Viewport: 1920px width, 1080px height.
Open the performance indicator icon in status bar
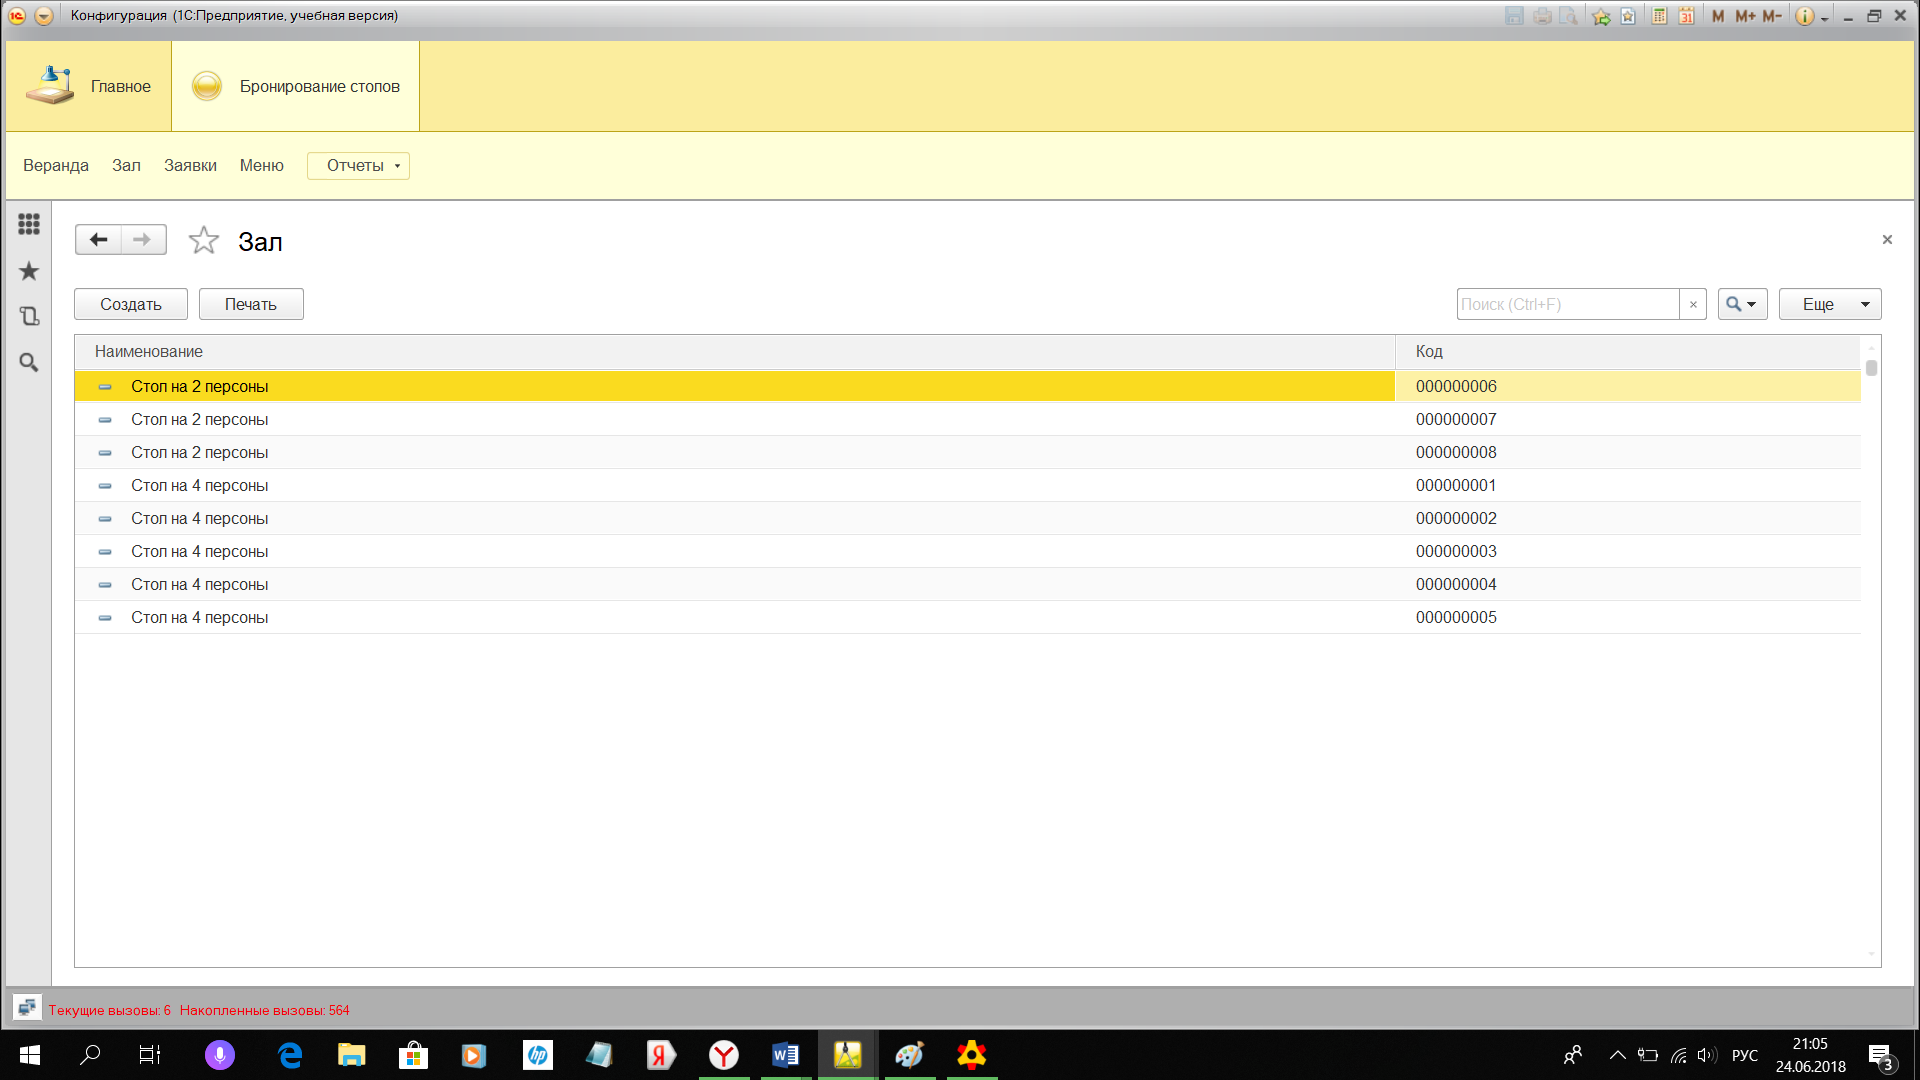click(x=27, y=1008)
